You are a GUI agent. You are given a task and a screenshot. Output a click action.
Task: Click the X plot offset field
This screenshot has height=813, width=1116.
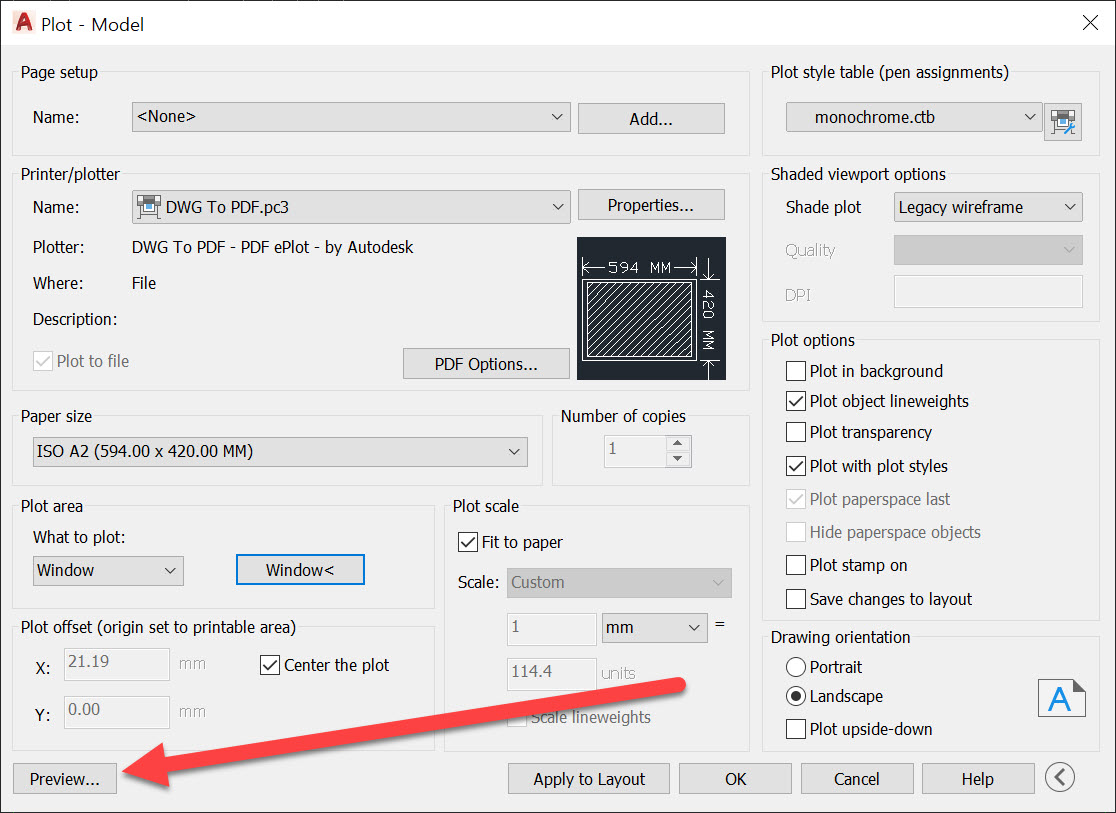(x=117, y=664)
